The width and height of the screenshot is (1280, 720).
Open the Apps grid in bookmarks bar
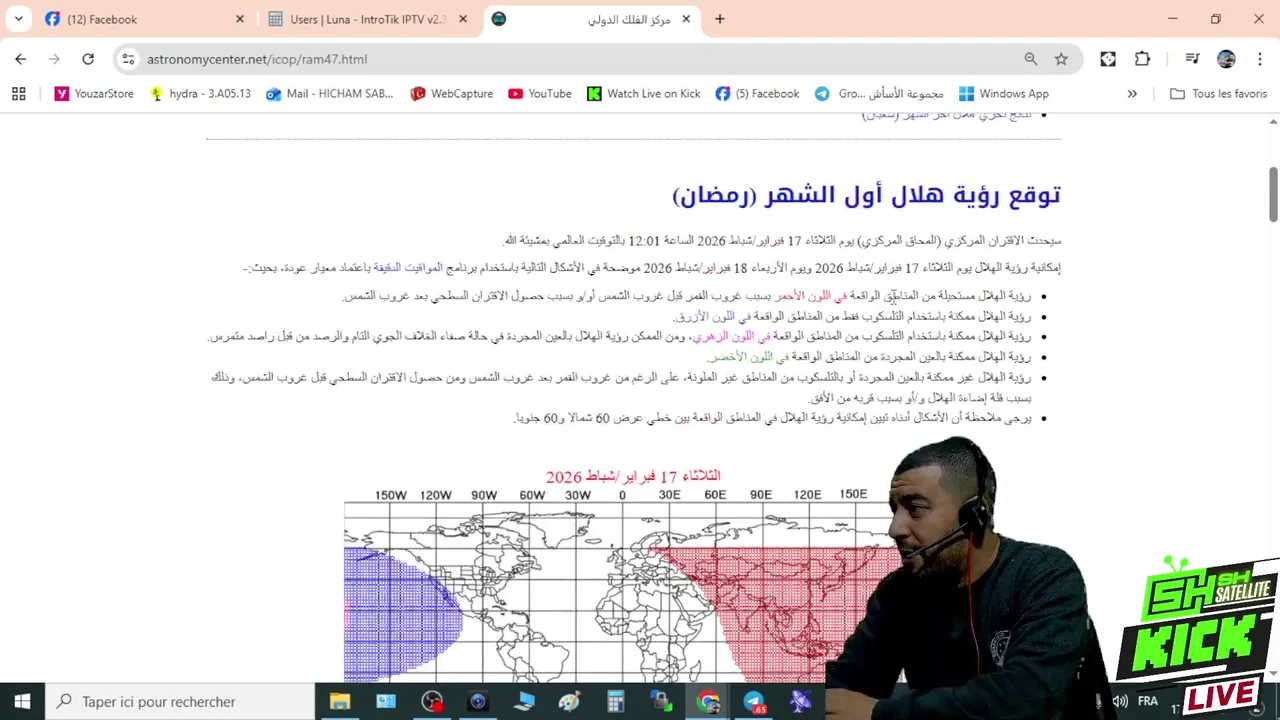click(x=18, y=93)
